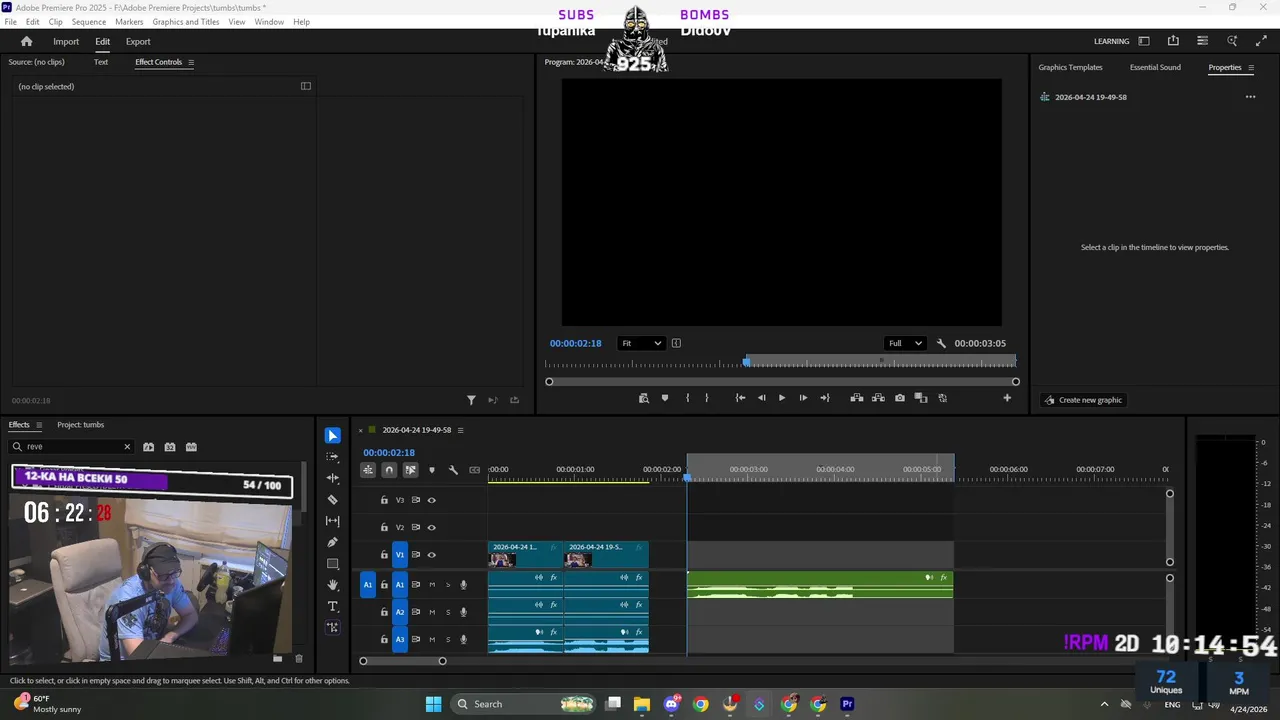
Task: Click the timeline horizontal zoom scroll bar
Action: tap(403, 661)
